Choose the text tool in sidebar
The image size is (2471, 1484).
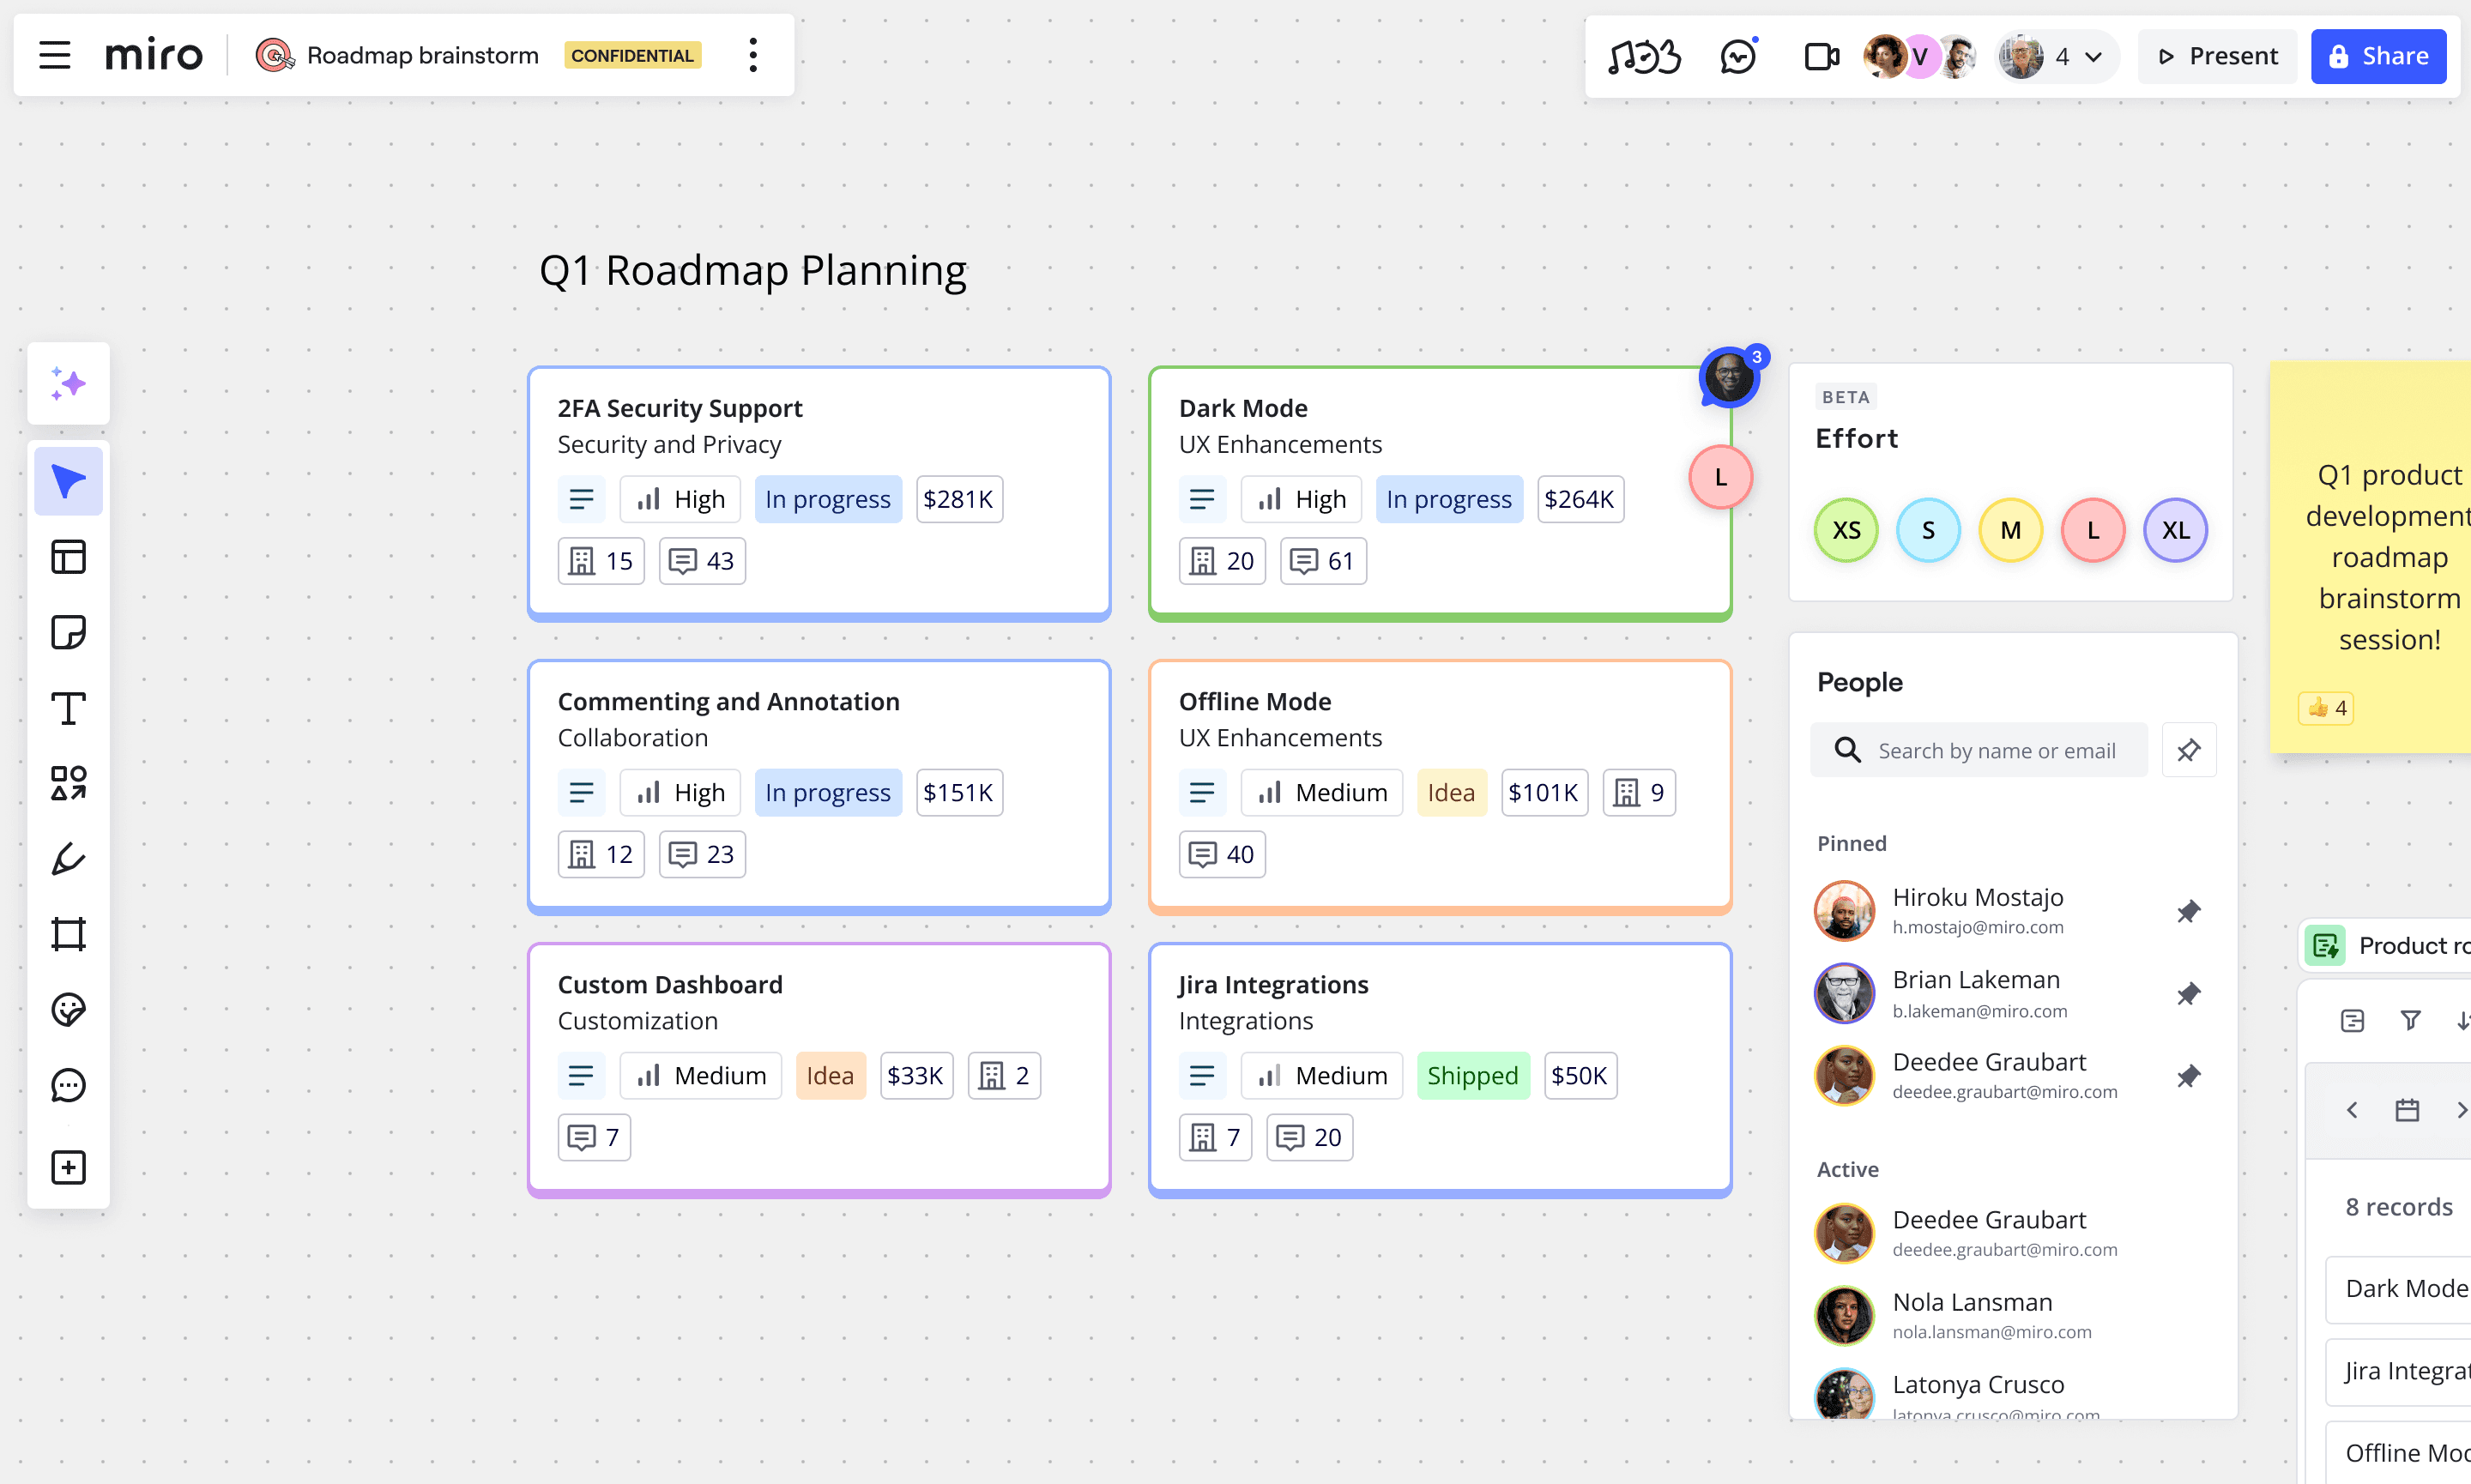68,708
